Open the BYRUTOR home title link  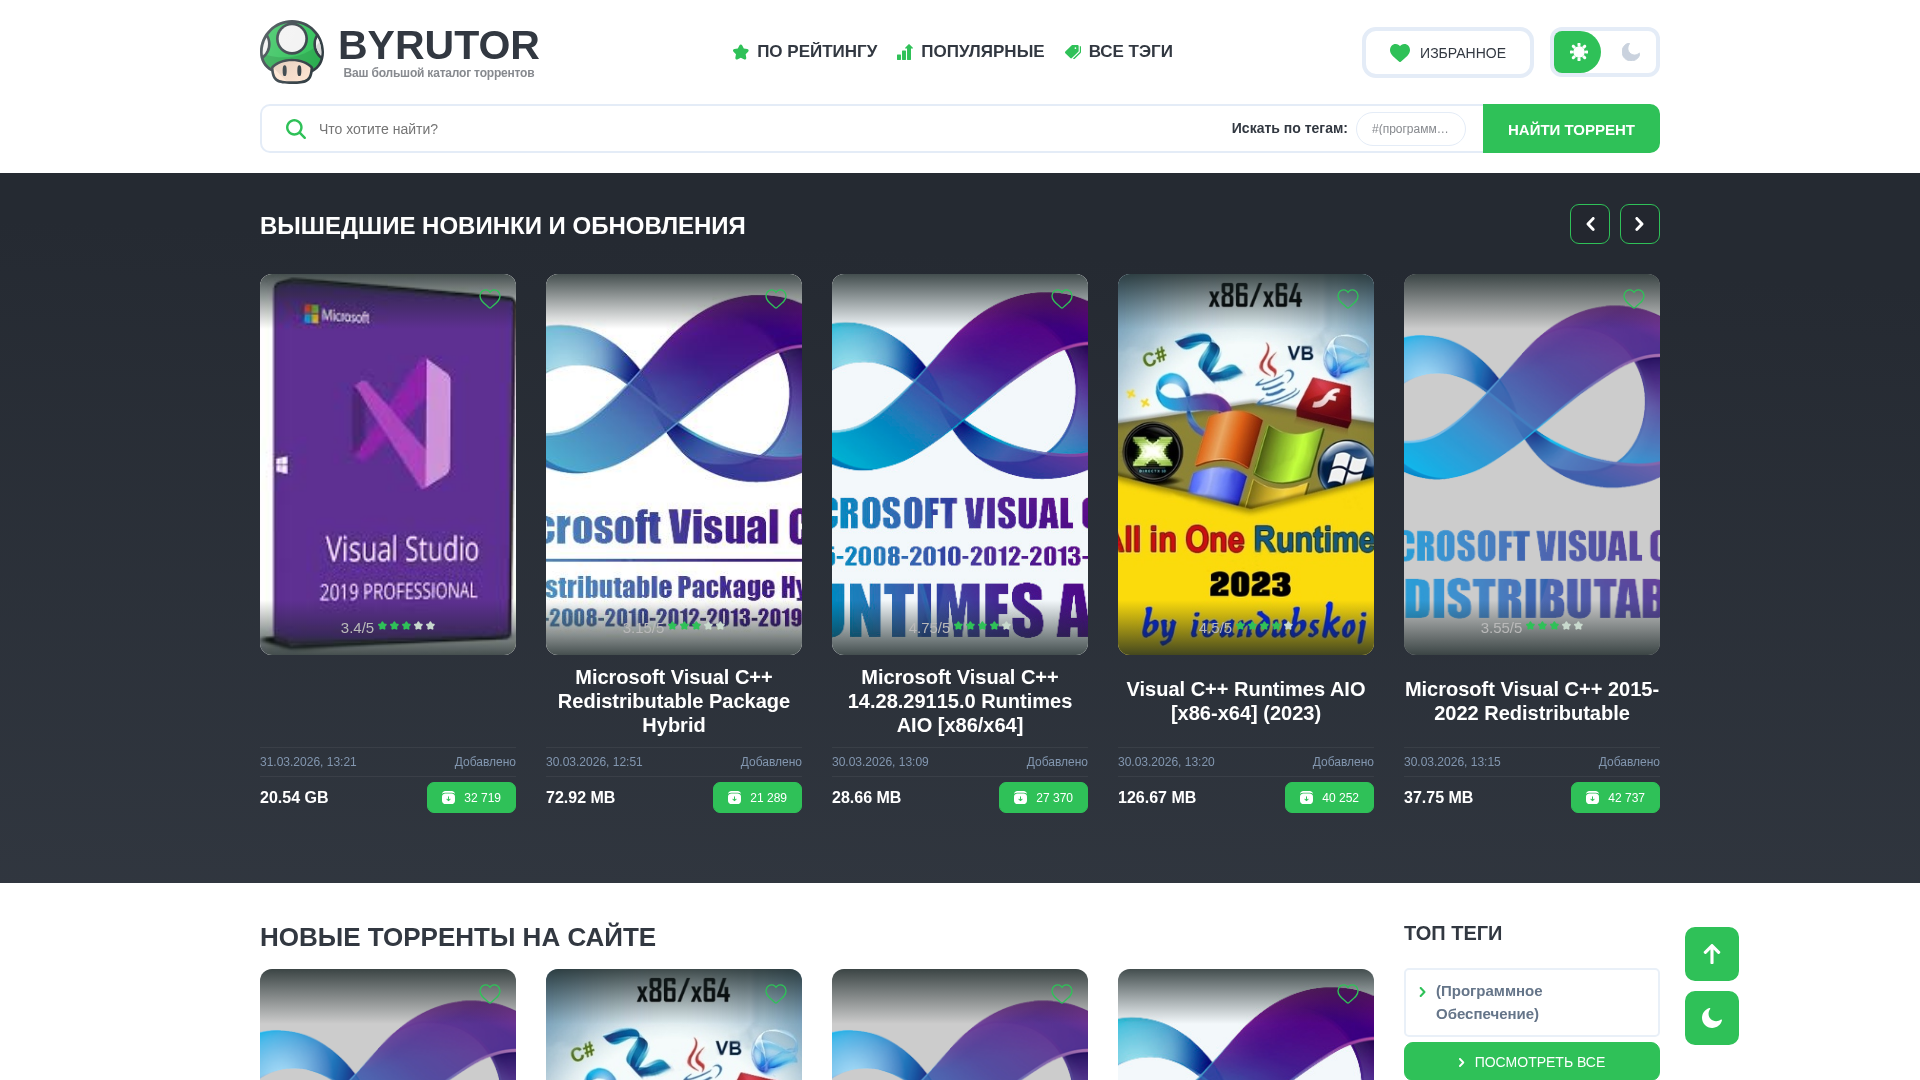[439, 45]
